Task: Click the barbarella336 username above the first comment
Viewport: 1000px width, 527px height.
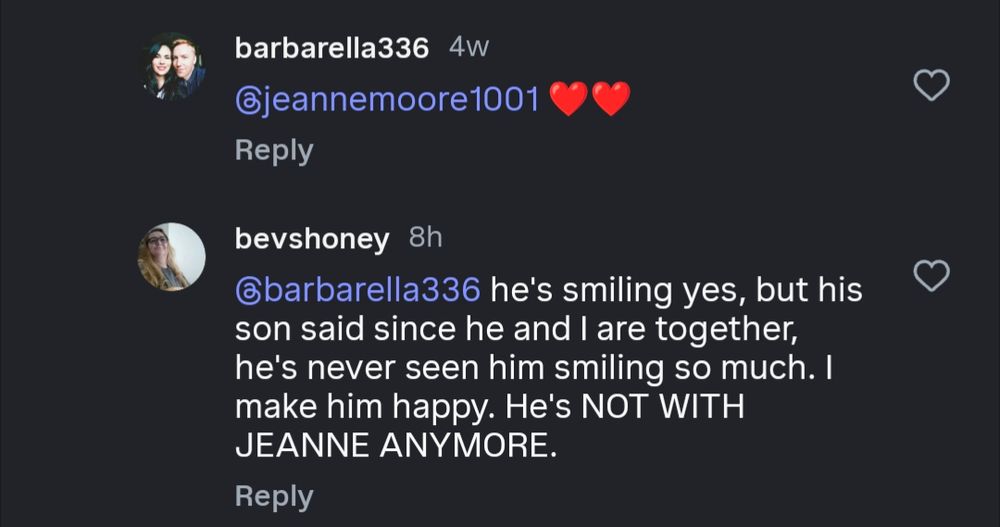Action: tap(331, 48)
